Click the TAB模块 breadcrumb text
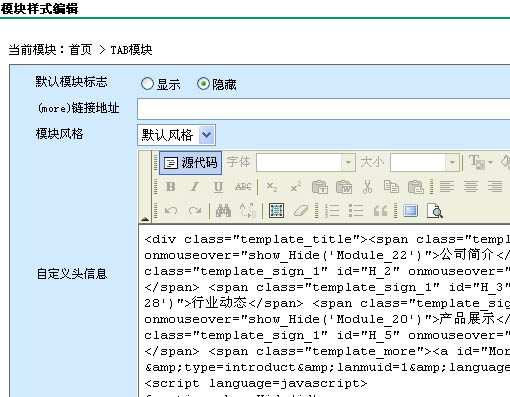 tap(131, 50)
